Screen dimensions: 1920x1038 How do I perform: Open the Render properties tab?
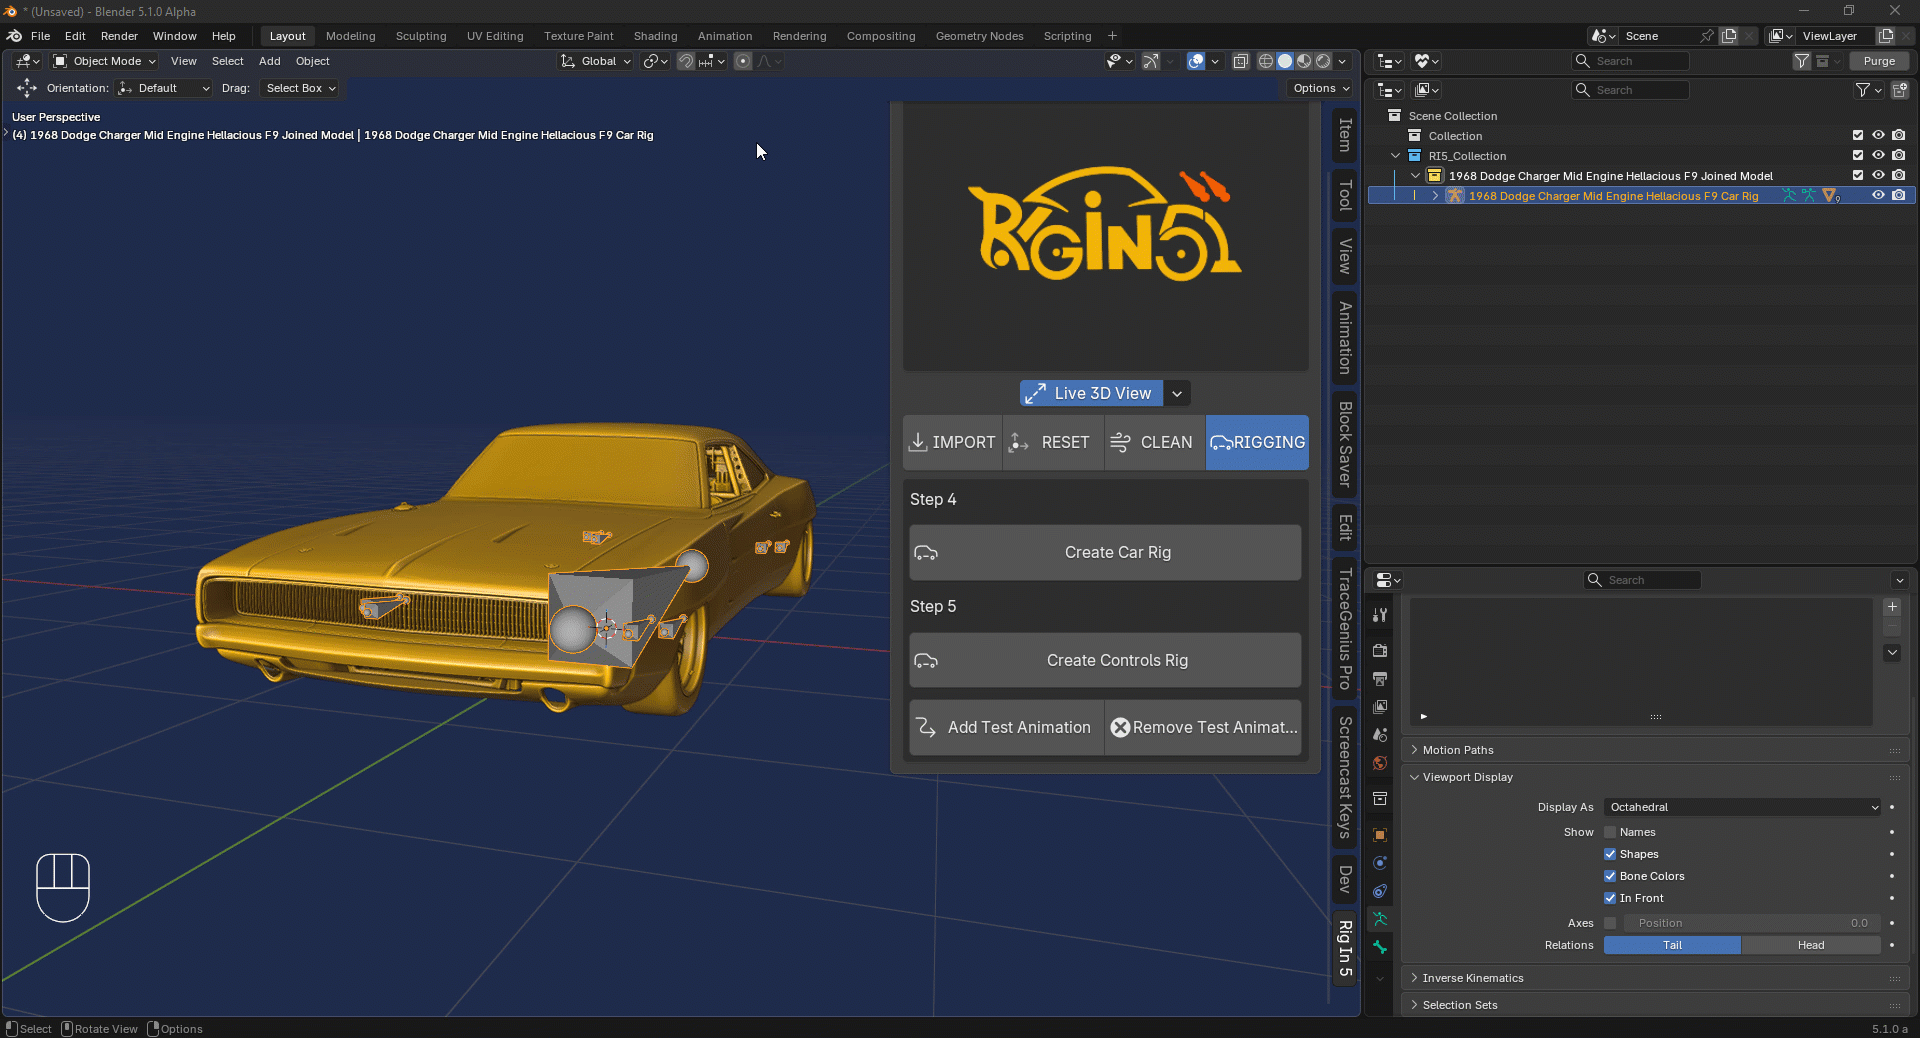pyautogui.click(x=1380, y=651)
